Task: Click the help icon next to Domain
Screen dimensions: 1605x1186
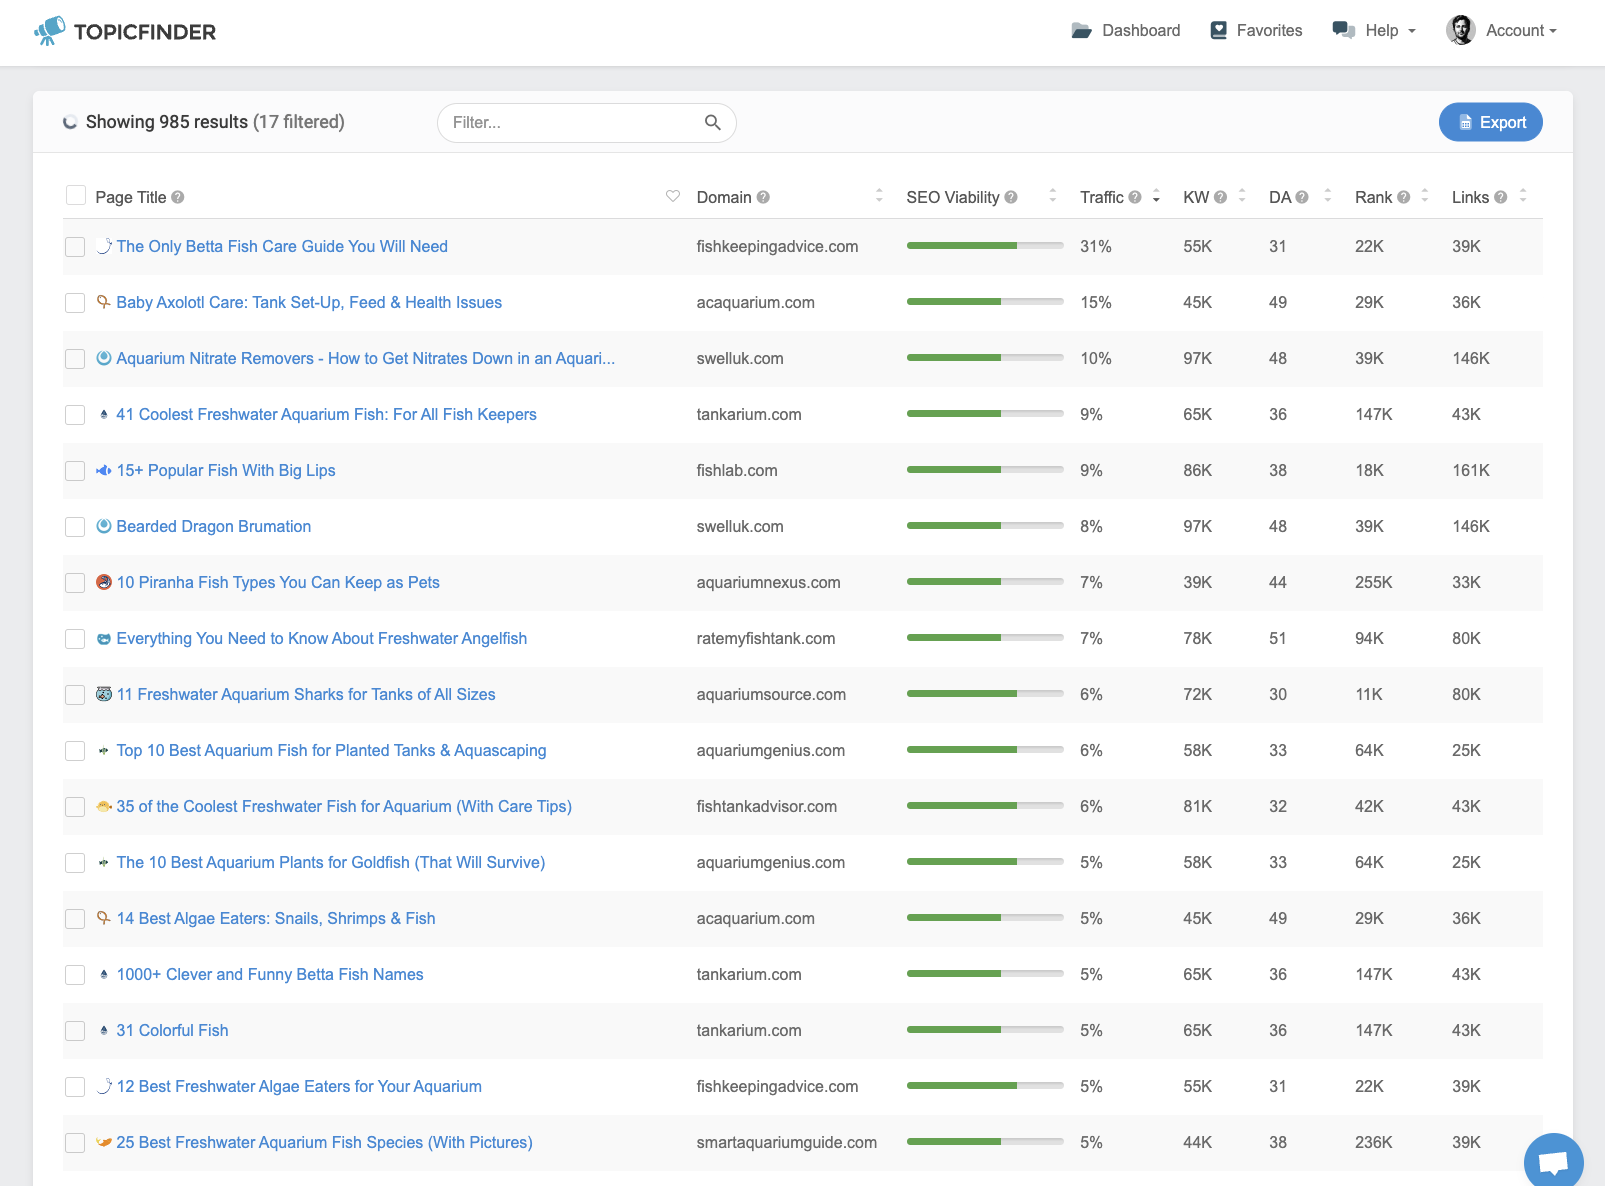Action: click(x=763, y=197)
